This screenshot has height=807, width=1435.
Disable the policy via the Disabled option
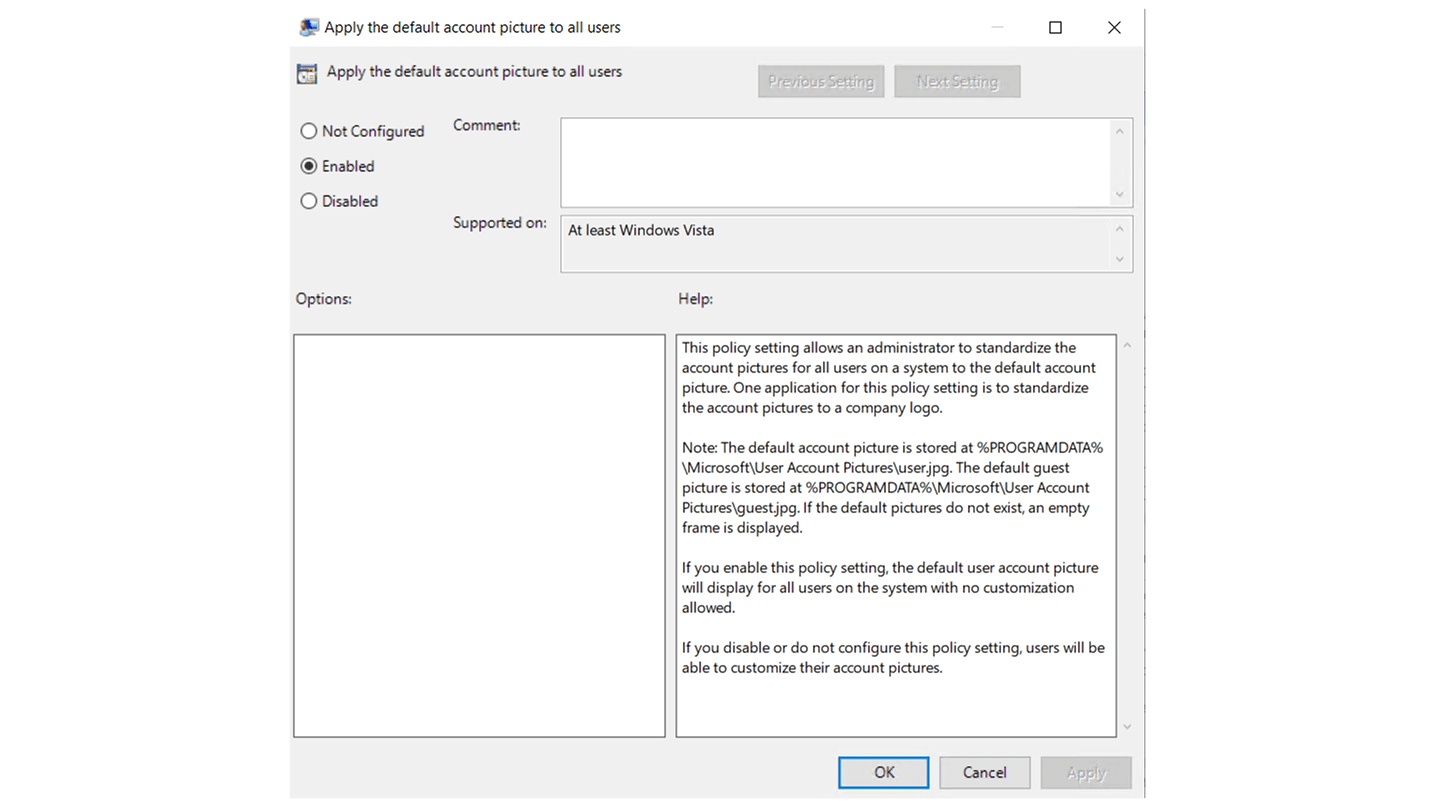pos(308,201)
